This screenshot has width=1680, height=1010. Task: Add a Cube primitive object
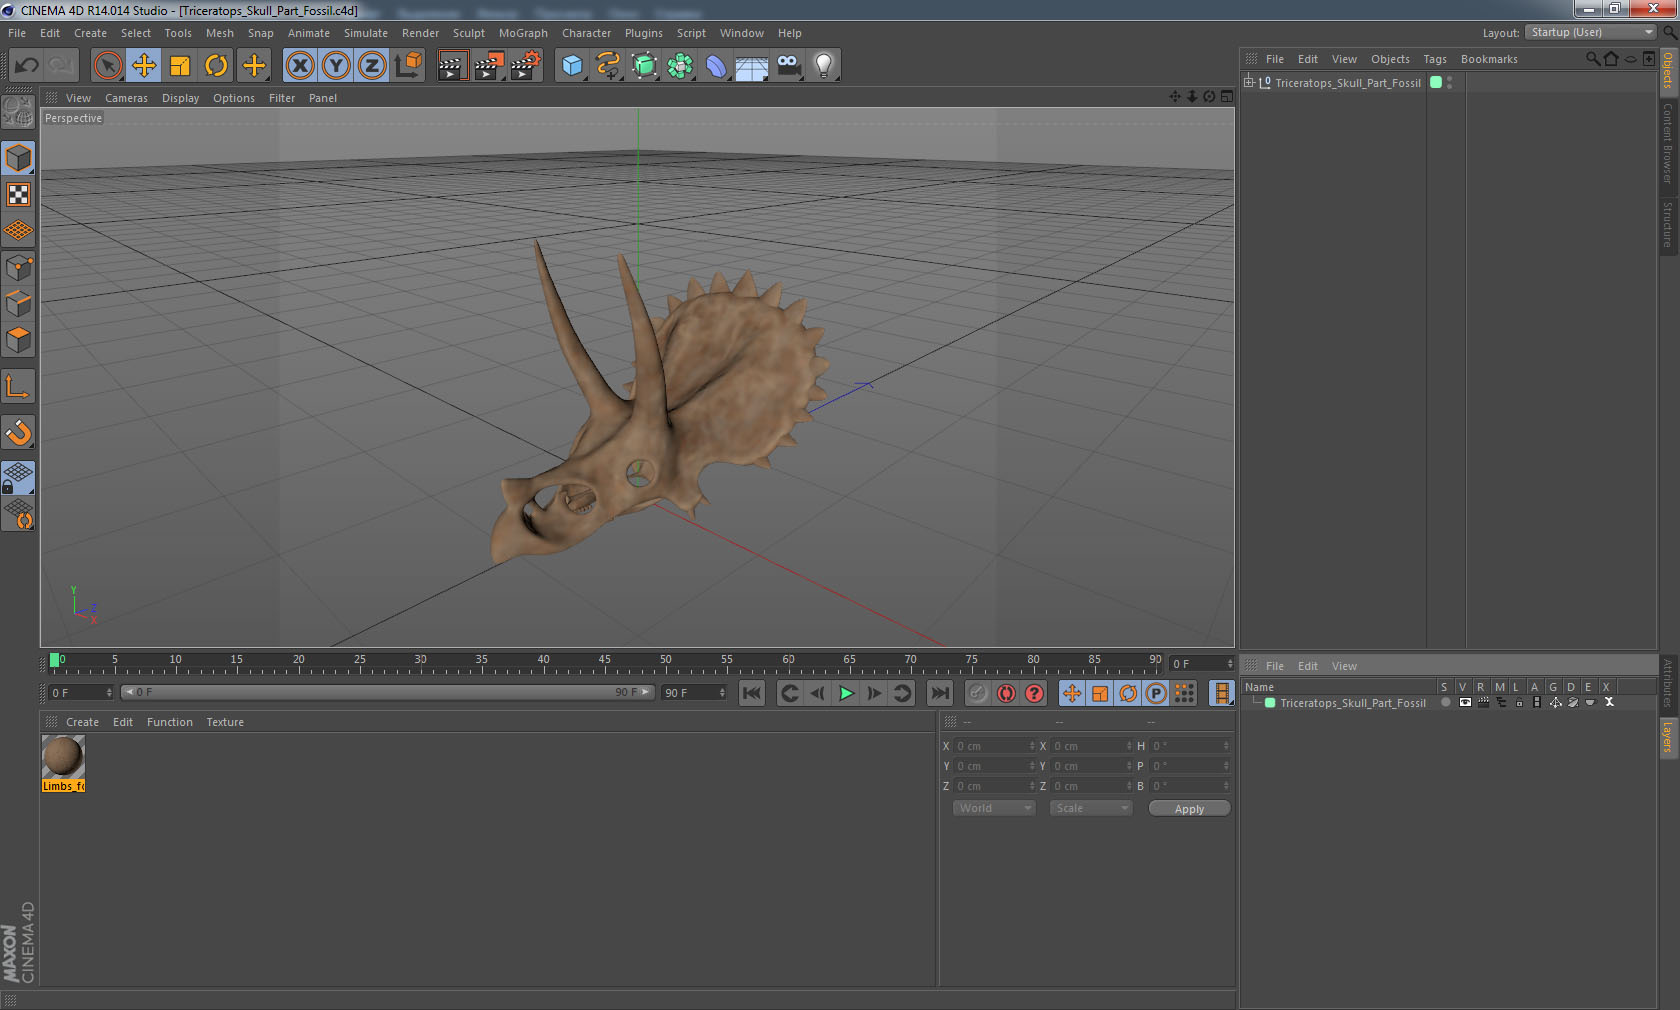(572, 66)
